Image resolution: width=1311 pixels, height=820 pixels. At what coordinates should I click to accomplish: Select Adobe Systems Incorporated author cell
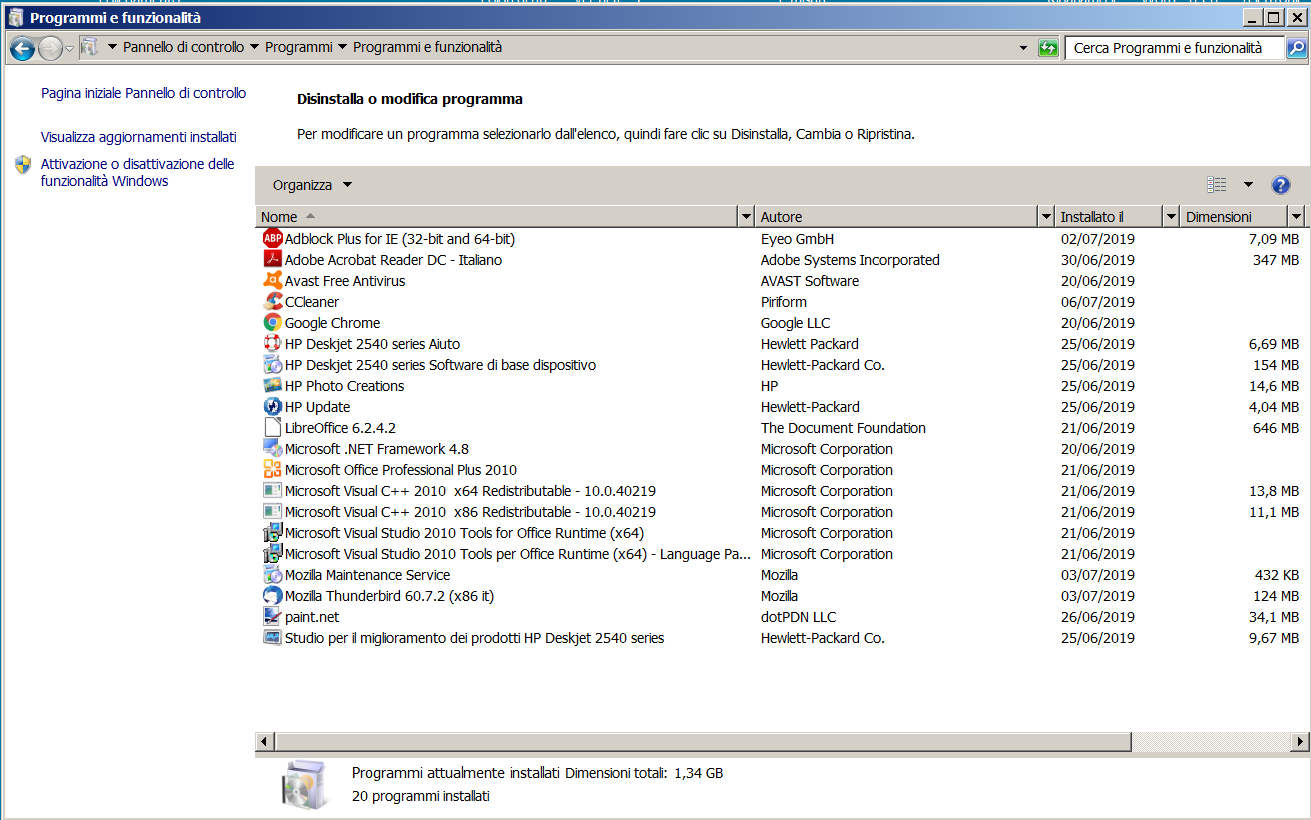click(850, 260)
